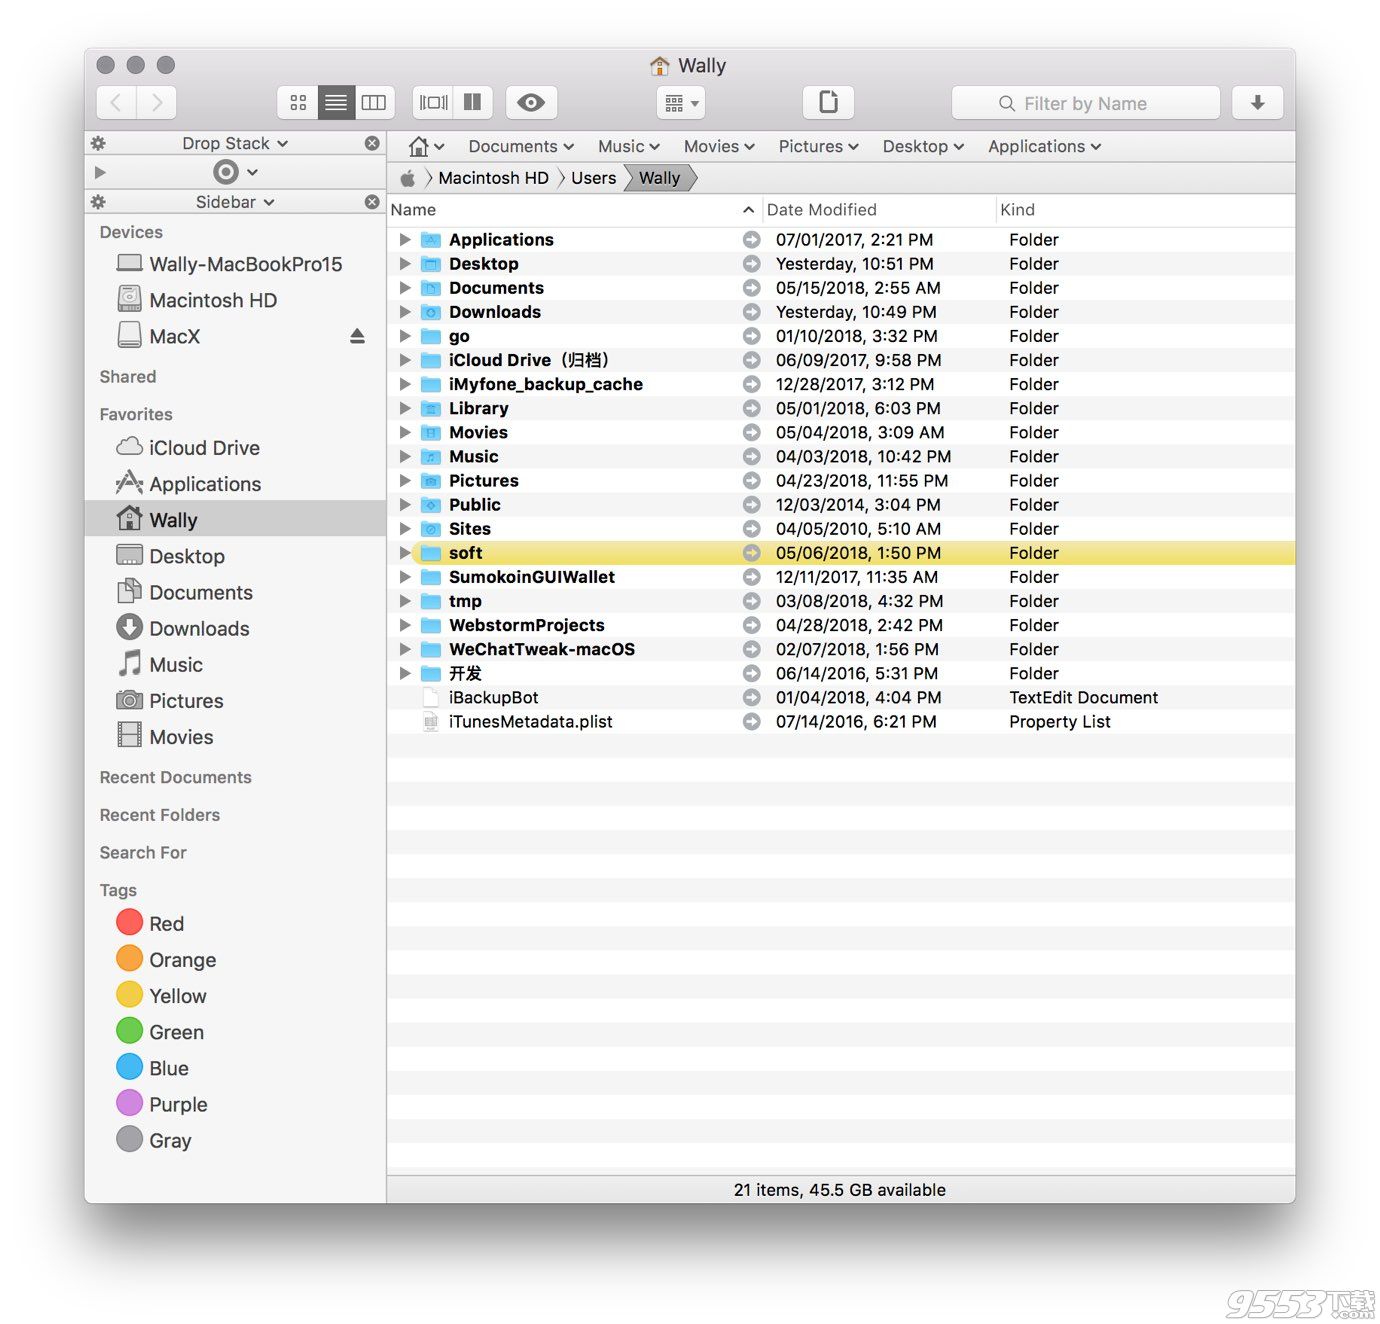Screen dimensions: 1380x1324
Task: Go back with the left arrow button
Action: coord(116,102)
